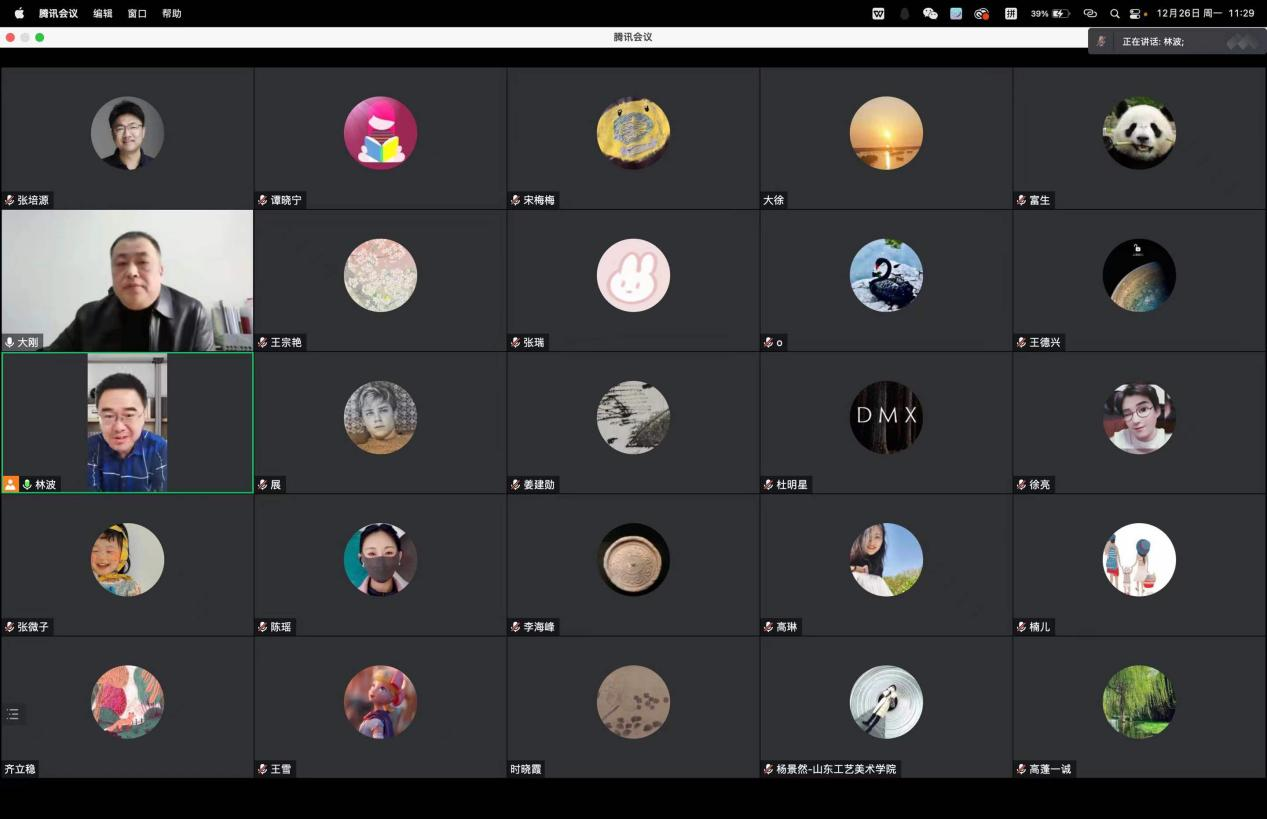Open the 帮助 menu
The width and height of the screenshot is (1267, 819).
tap(172, 14)
